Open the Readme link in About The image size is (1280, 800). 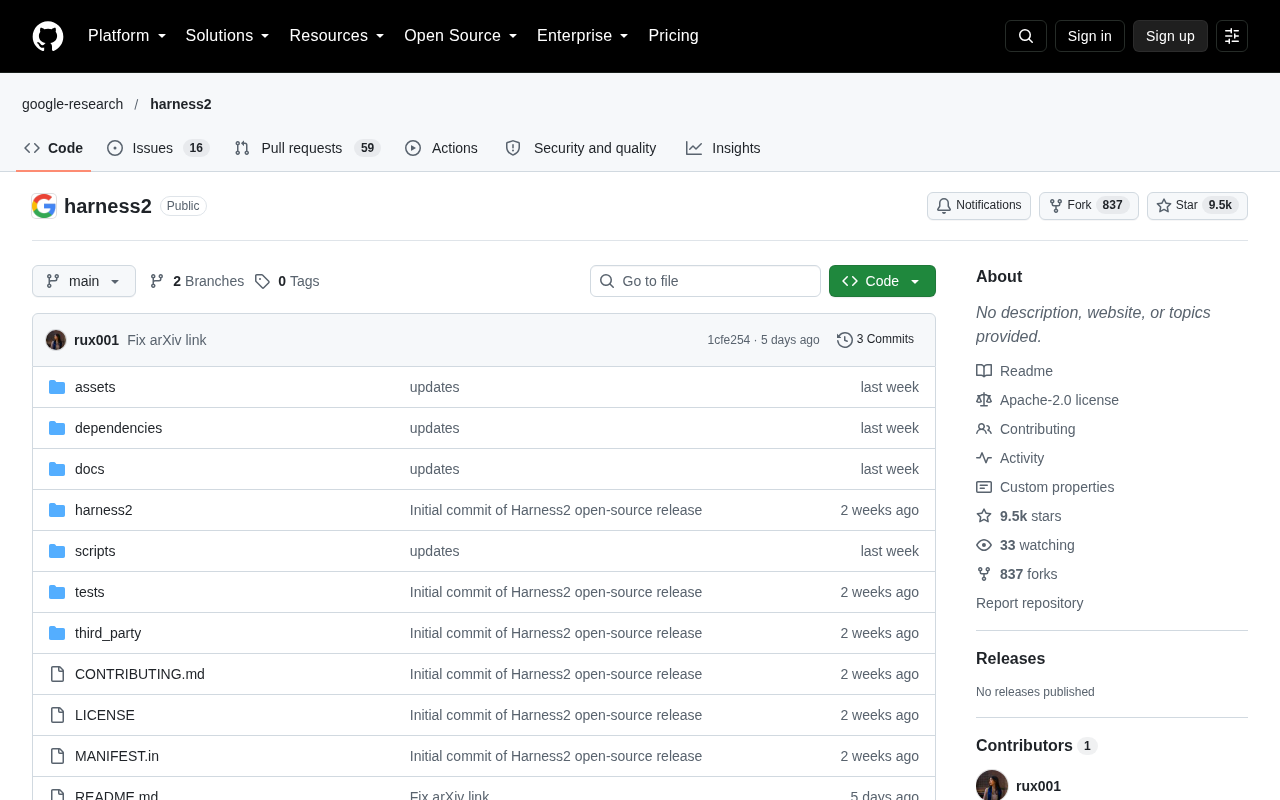point(1015,371)
